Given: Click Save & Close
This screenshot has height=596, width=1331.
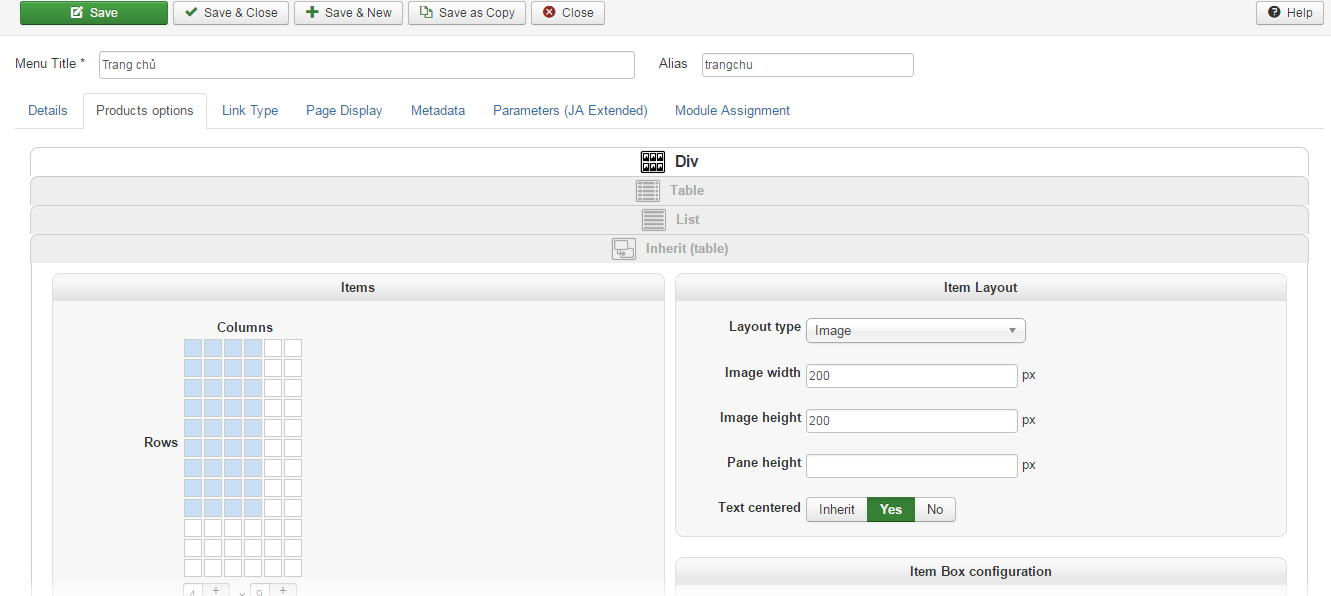Looking at the screenshot, I should pyautogui.click(x=231, y=13).
